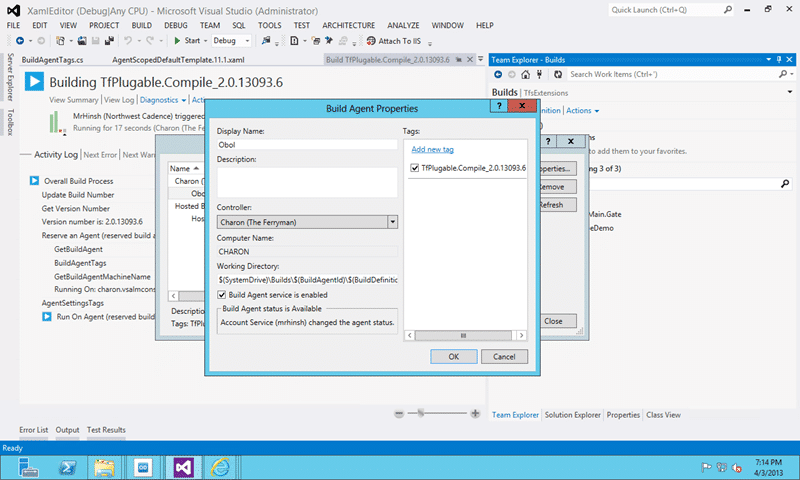Viewport: 800px width, 480px height.
Task: Toggle Build Agent service is enabled checkbox
Action: (x=221, y=295)
